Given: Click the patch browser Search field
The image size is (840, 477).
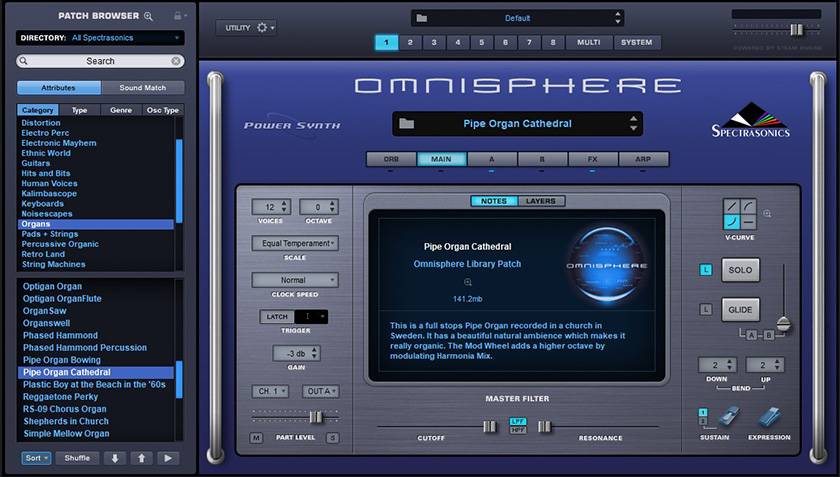Looking at the screenshot, I should click(x=100, y=61).
